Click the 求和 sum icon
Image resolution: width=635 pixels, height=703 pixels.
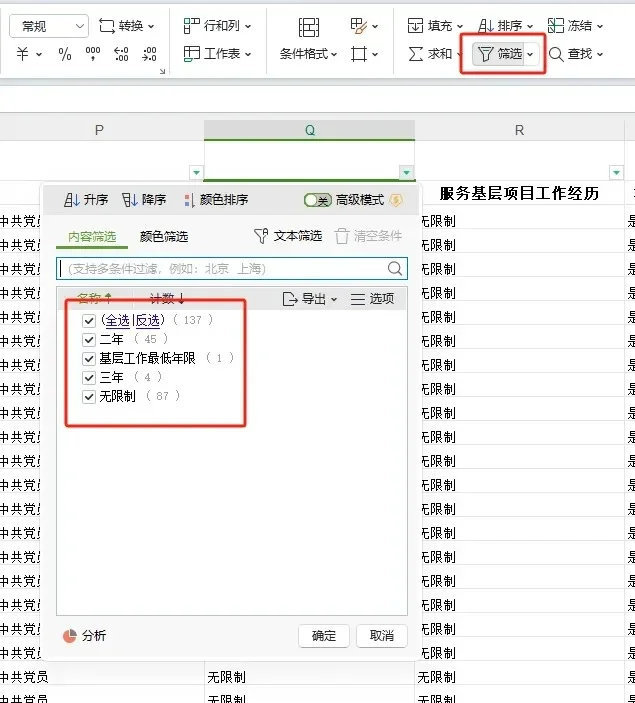(416, 54)
